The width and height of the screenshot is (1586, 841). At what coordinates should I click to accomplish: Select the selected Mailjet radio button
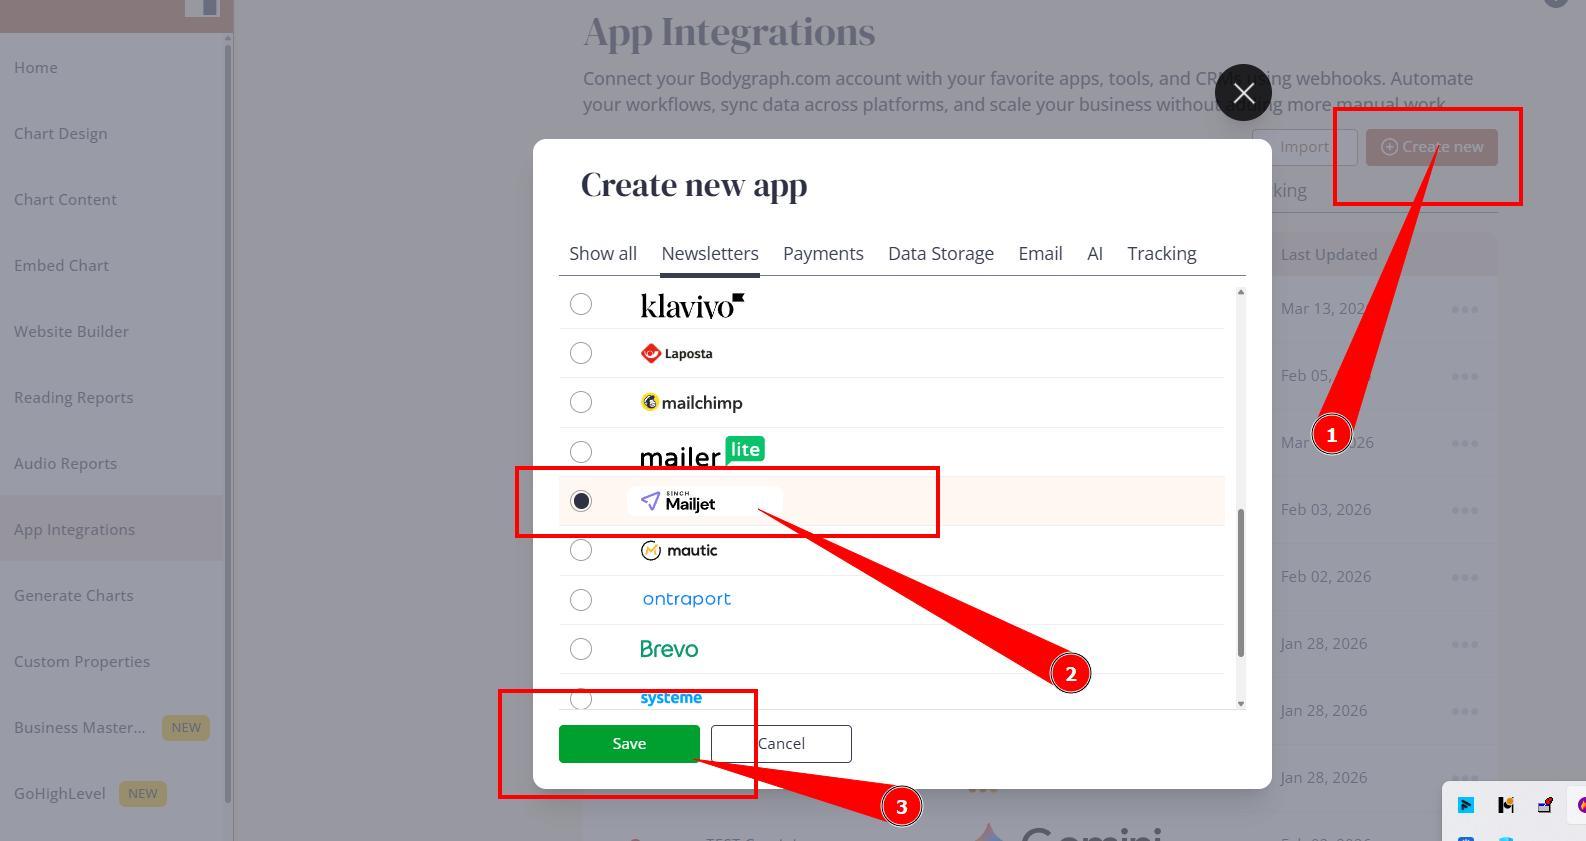coord(581,501)
